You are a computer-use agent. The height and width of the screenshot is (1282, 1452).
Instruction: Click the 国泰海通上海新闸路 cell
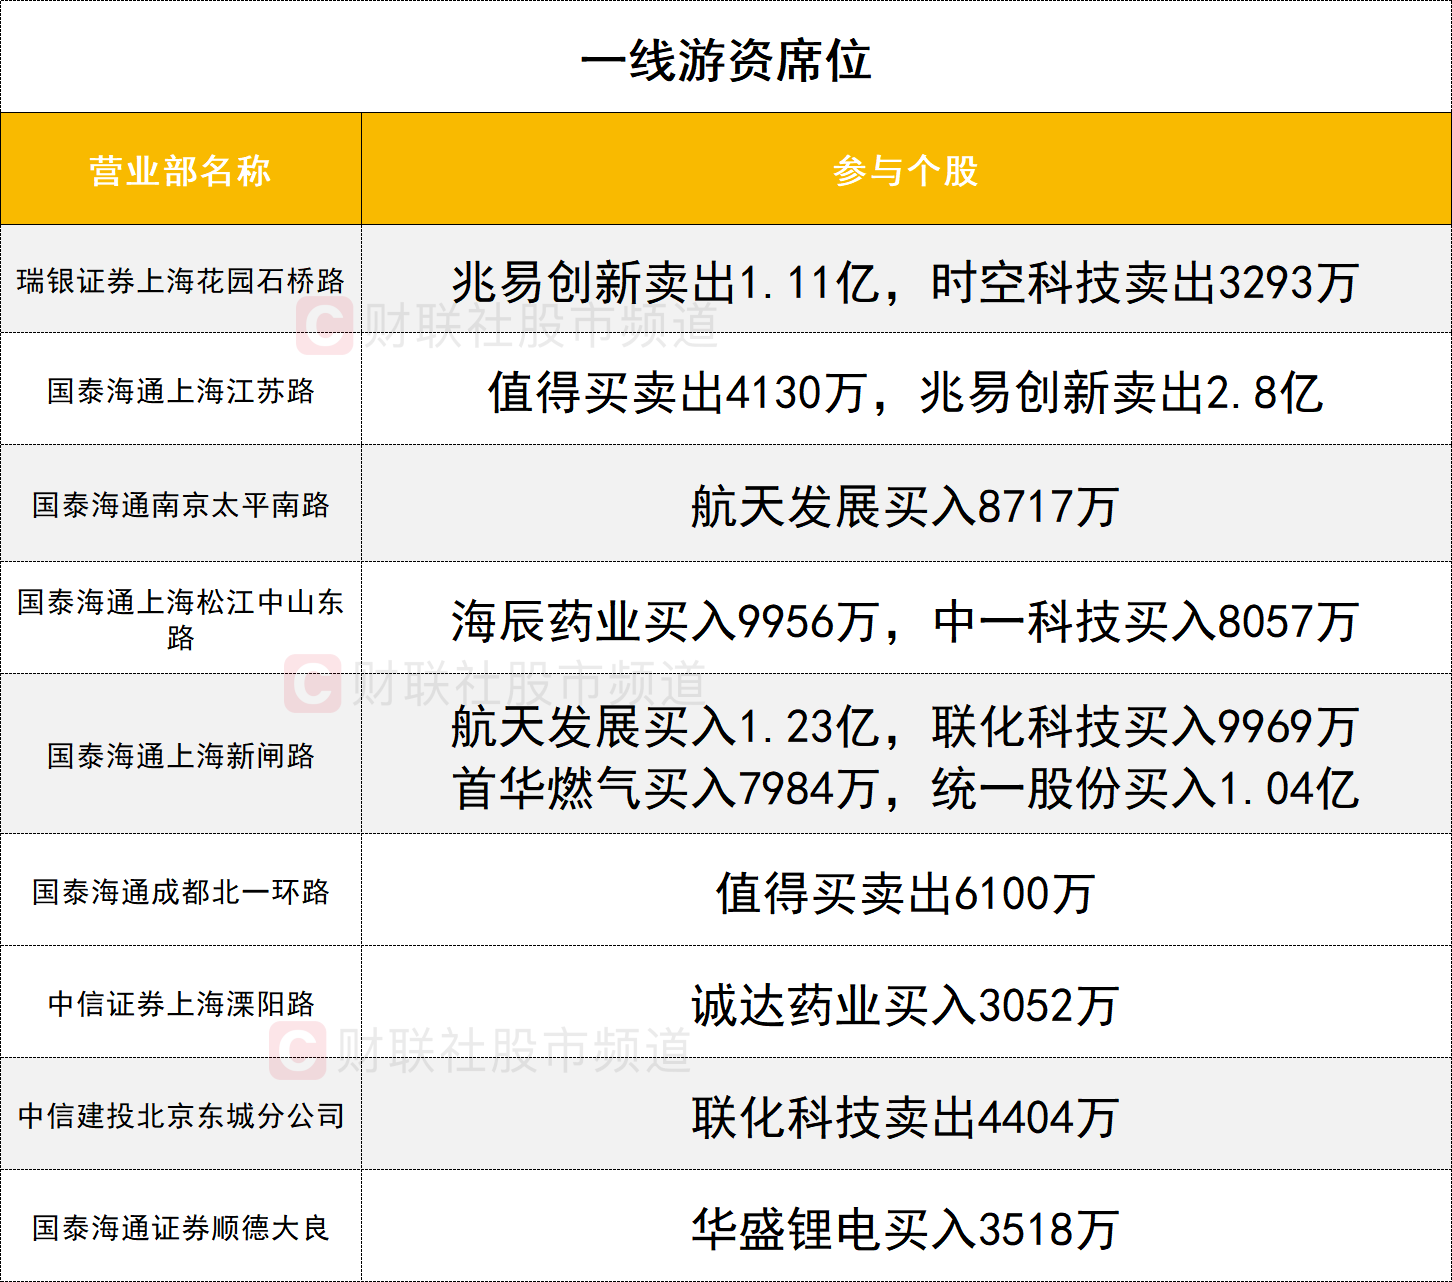(x=181, y=755)
